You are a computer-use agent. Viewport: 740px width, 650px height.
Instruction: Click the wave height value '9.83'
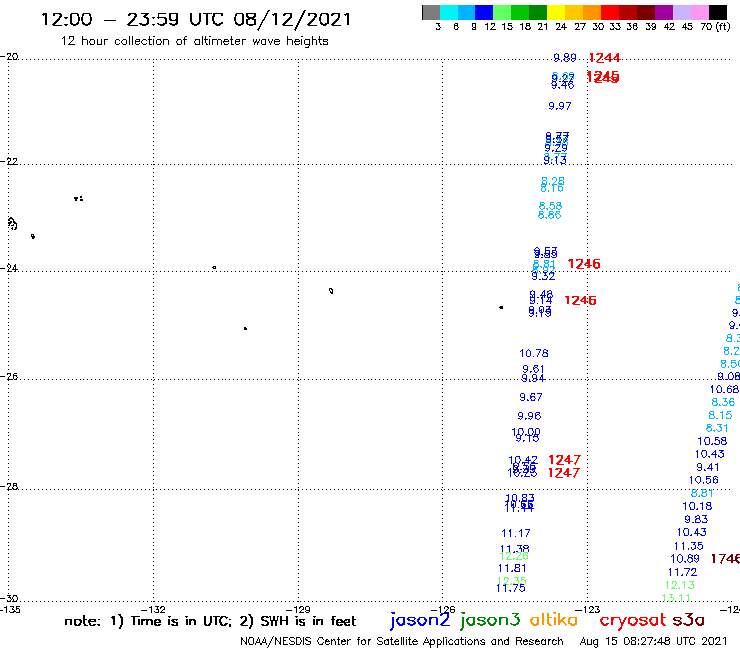click(x=696, y=519)
